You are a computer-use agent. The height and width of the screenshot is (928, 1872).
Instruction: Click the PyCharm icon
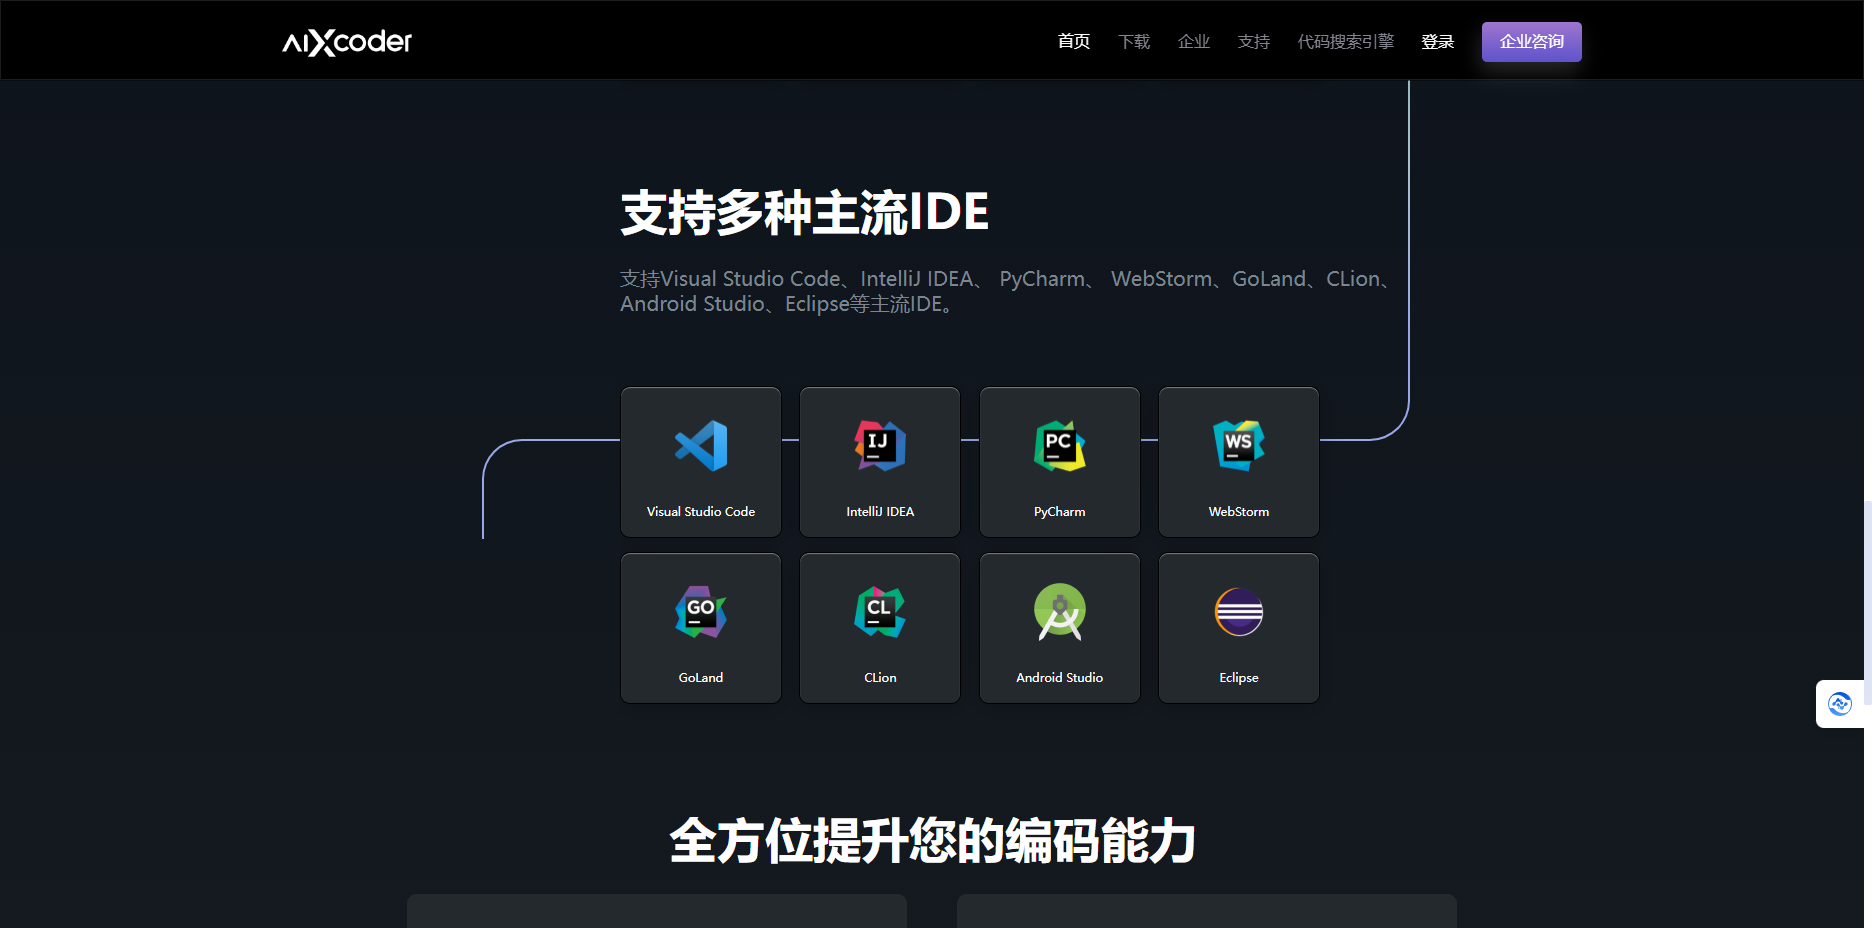(1059, 446)
